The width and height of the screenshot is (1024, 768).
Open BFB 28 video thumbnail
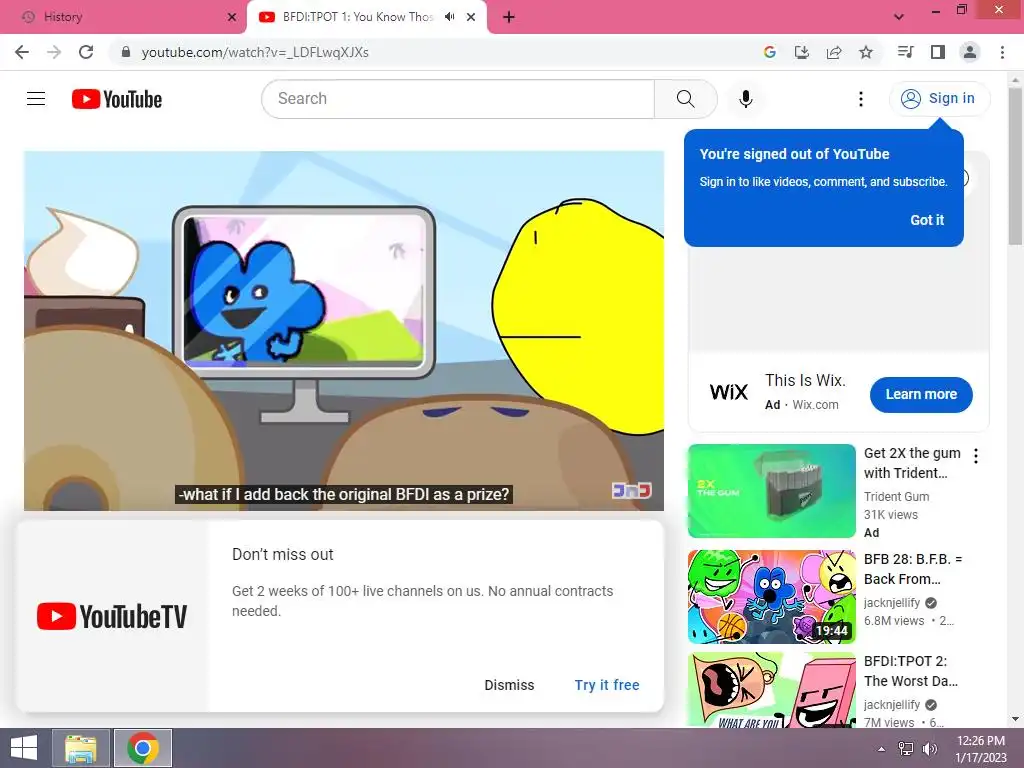click(771, 597)
